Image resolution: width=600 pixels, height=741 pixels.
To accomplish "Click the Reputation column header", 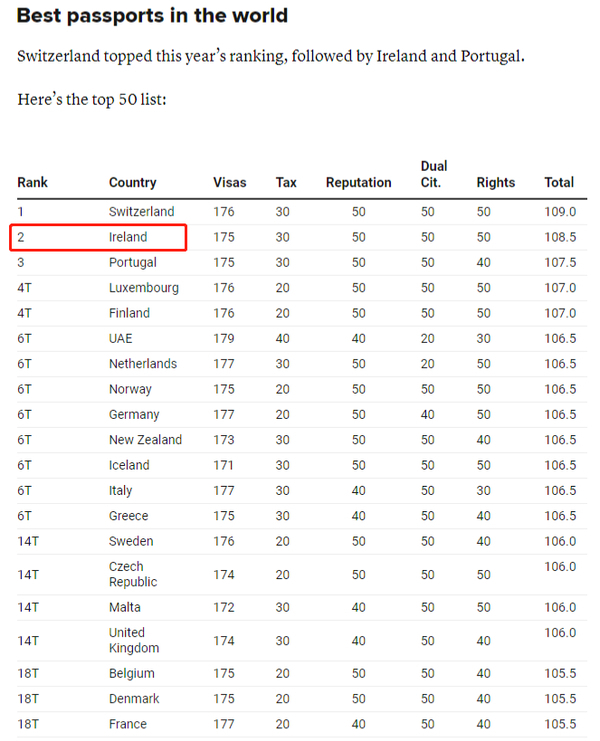I will pos(359,182).
